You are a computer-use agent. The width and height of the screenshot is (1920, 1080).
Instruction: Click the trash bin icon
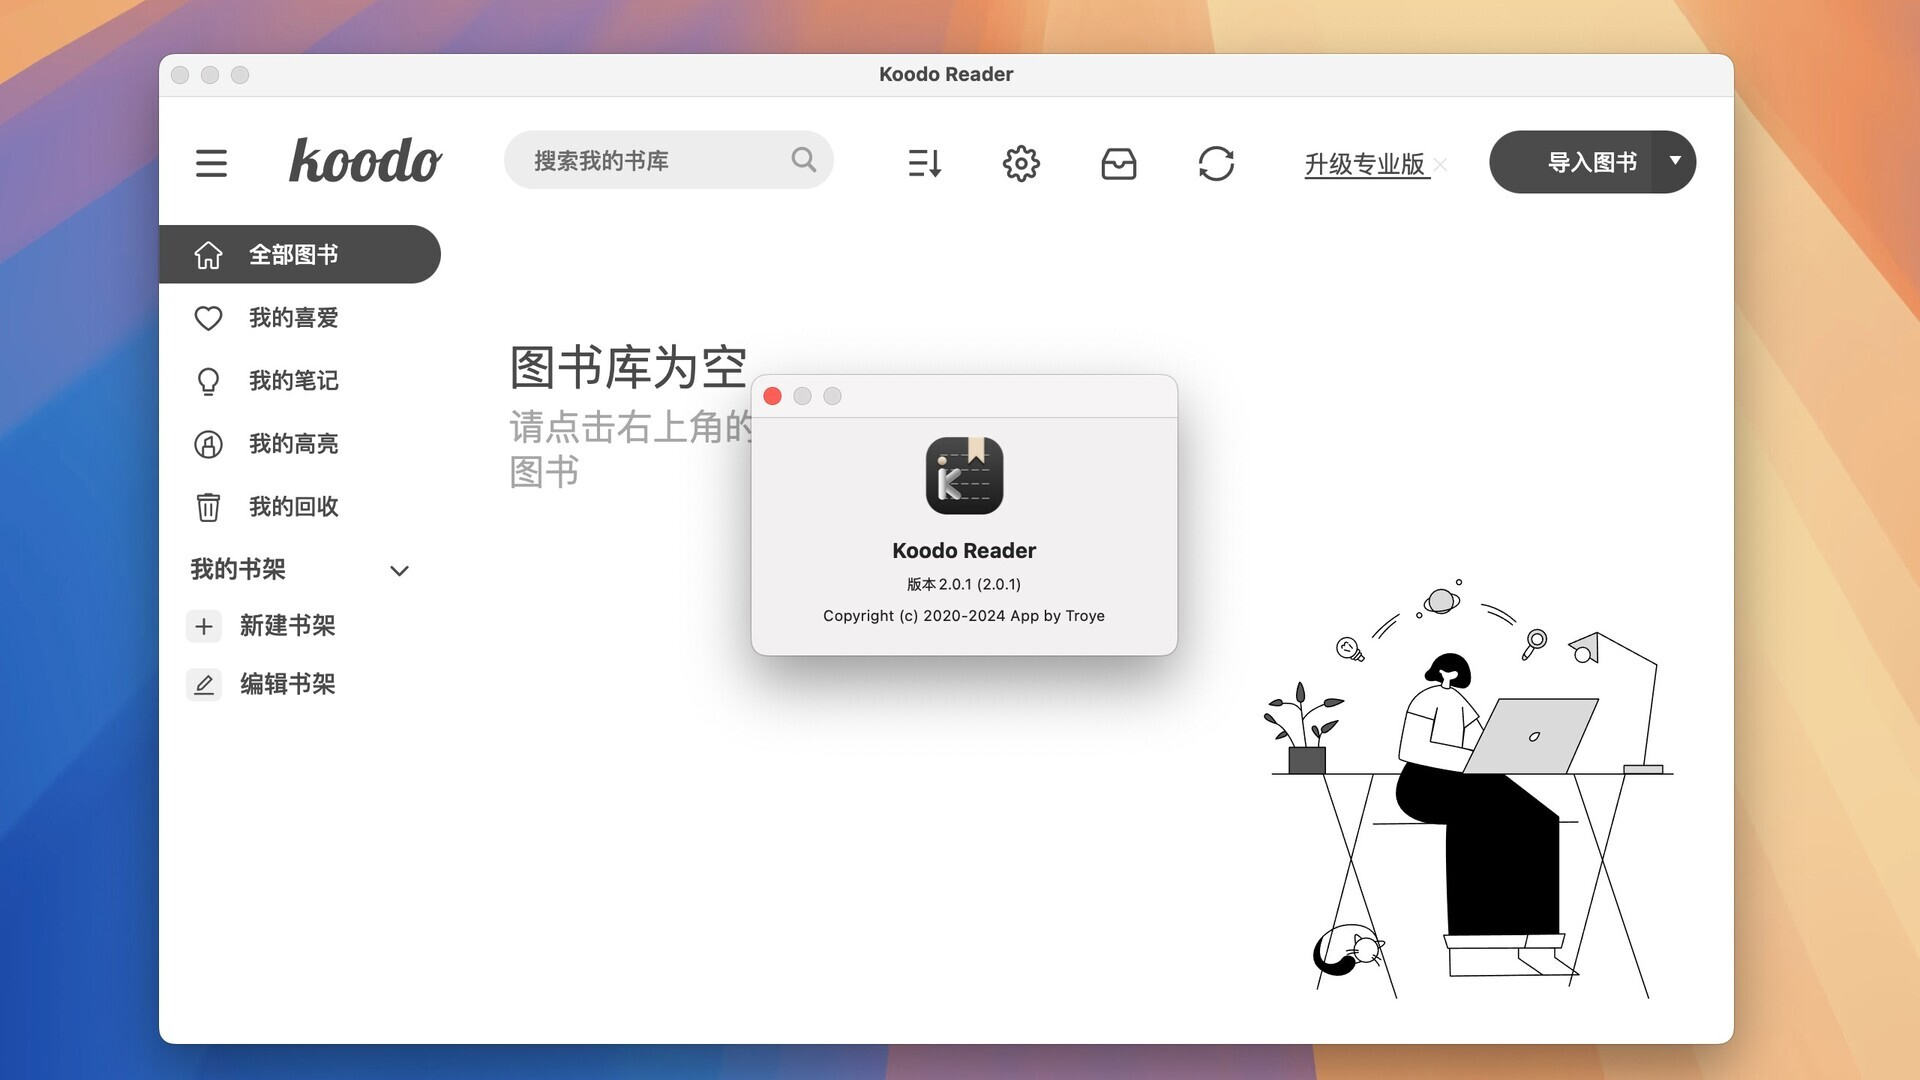(x=208, y=507)
